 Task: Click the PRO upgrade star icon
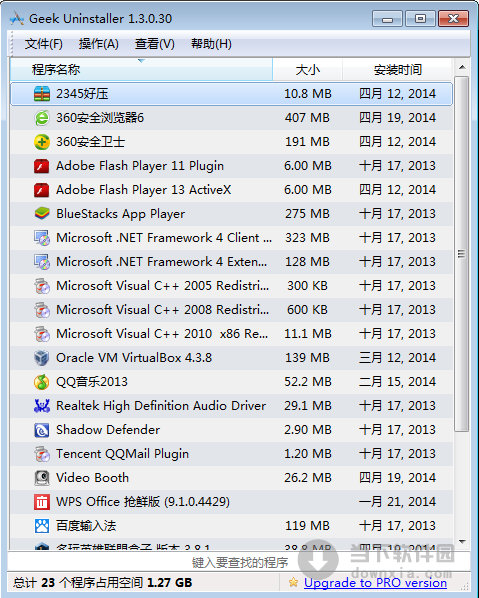(293, 582)
